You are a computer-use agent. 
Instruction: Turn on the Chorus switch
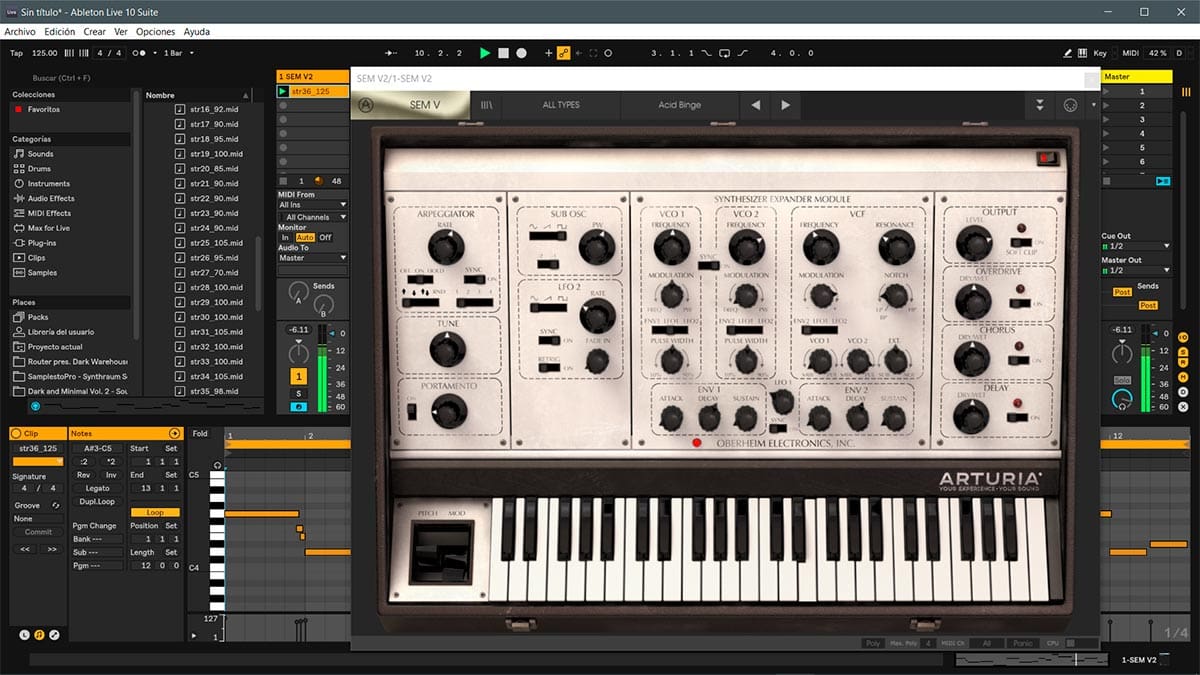click(1017, 359)
